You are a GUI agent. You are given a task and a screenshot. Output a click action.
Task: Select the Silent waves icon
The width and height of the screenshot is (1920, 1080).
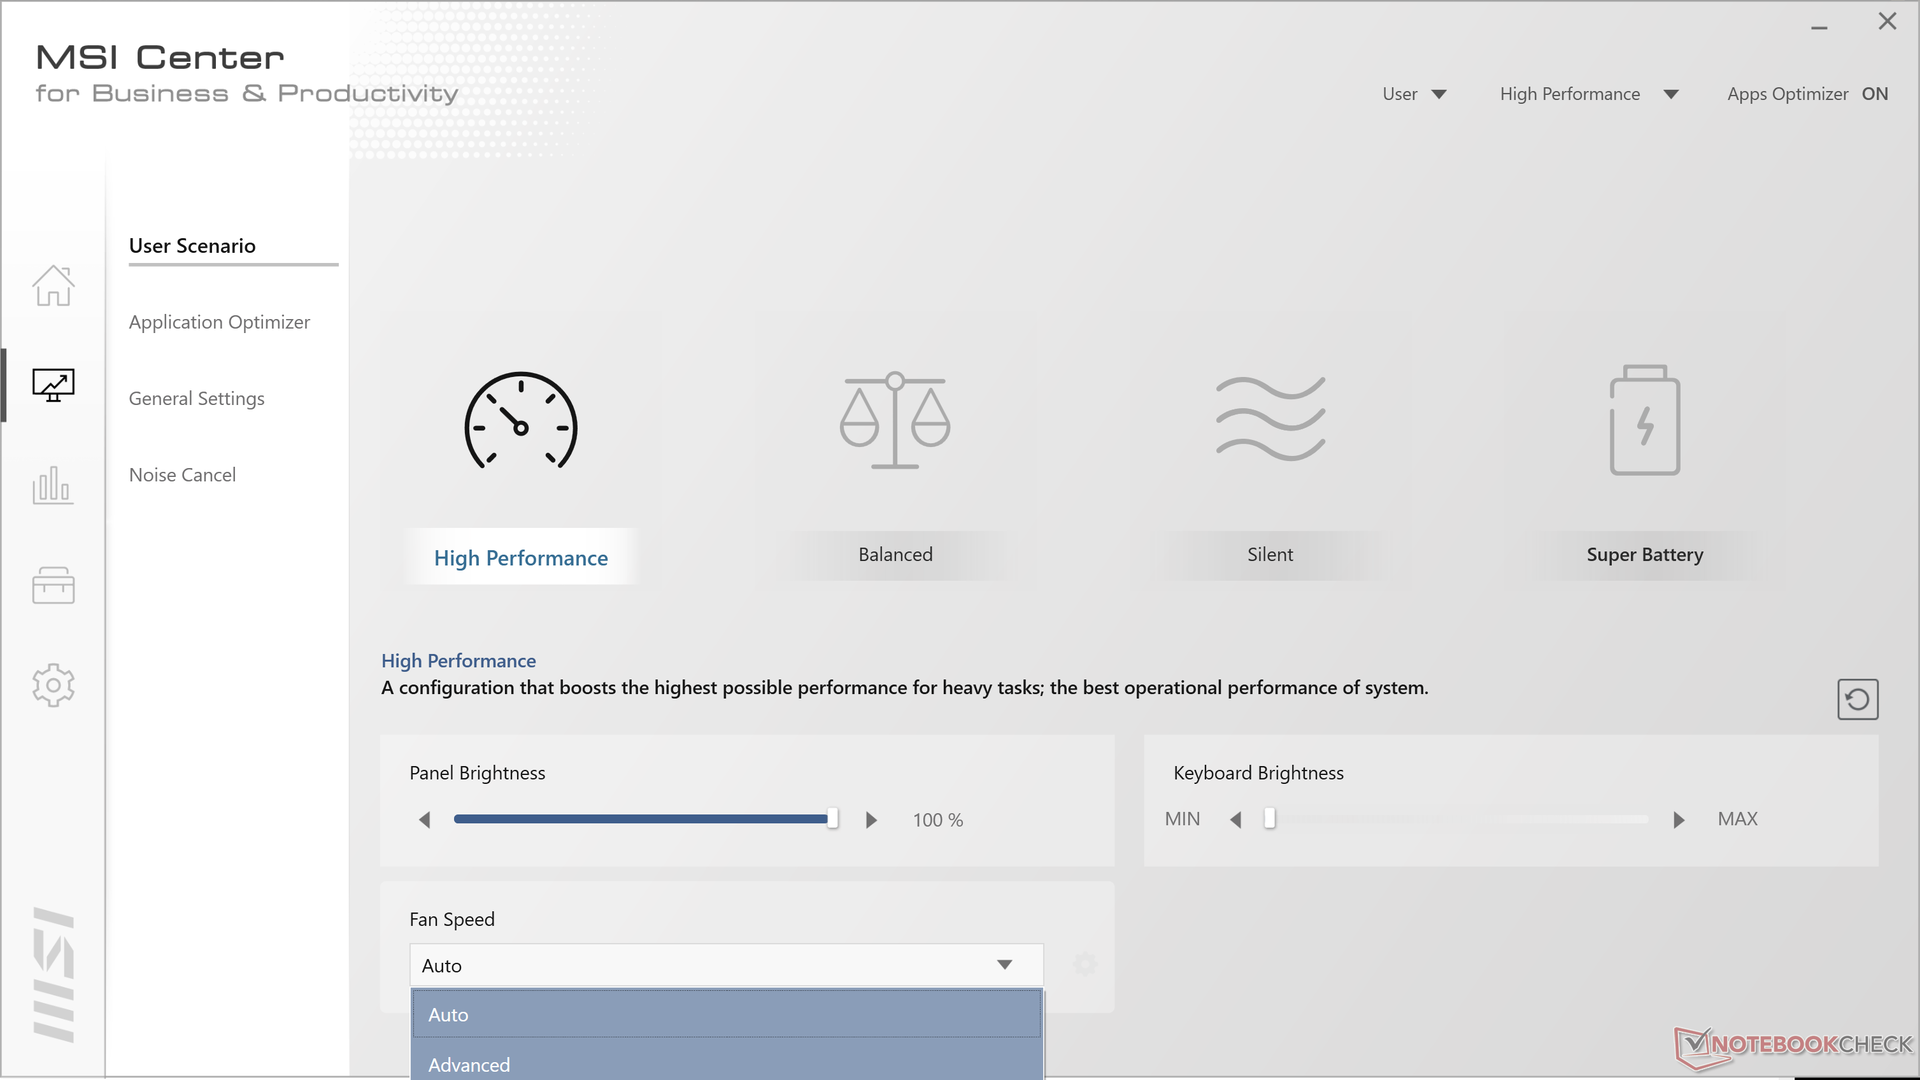tap(1270, 418)
